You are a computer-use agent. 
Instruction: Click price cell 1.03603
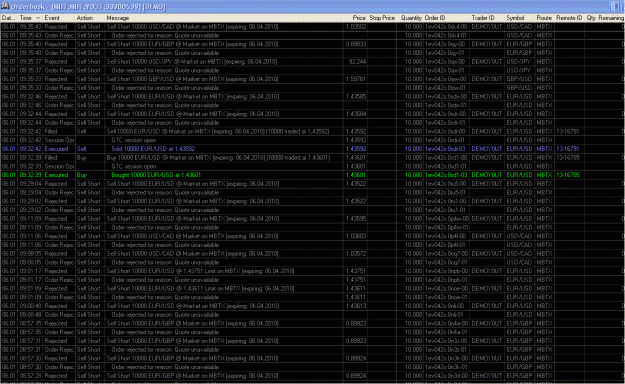[356, 236]
